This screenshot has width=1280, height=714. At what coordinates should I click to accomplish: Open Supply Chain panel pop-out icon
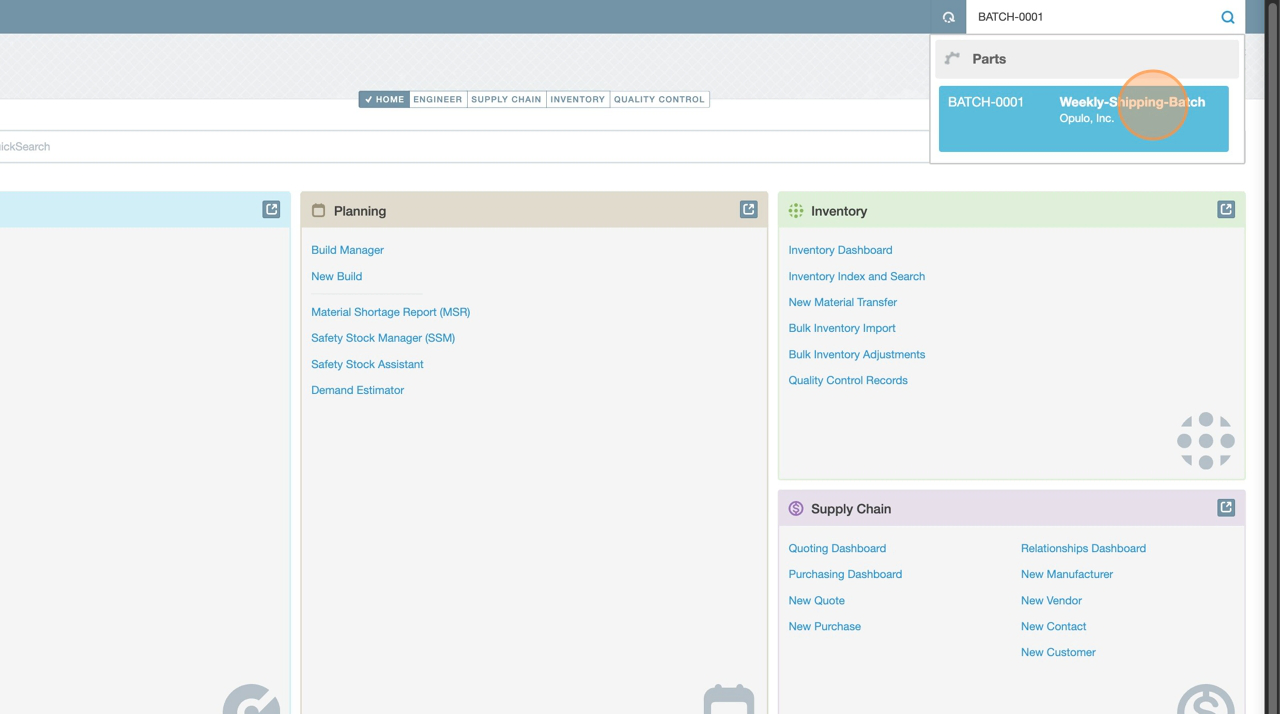[x=1225, y=508]
